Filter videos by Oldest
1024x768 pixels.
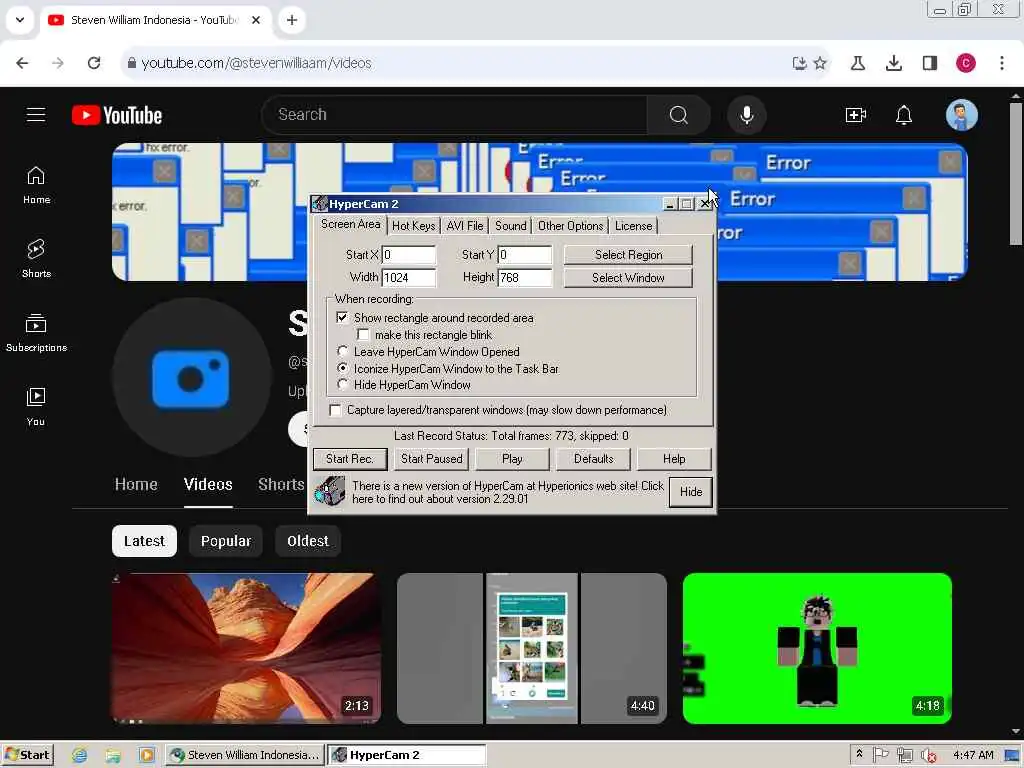308,541
